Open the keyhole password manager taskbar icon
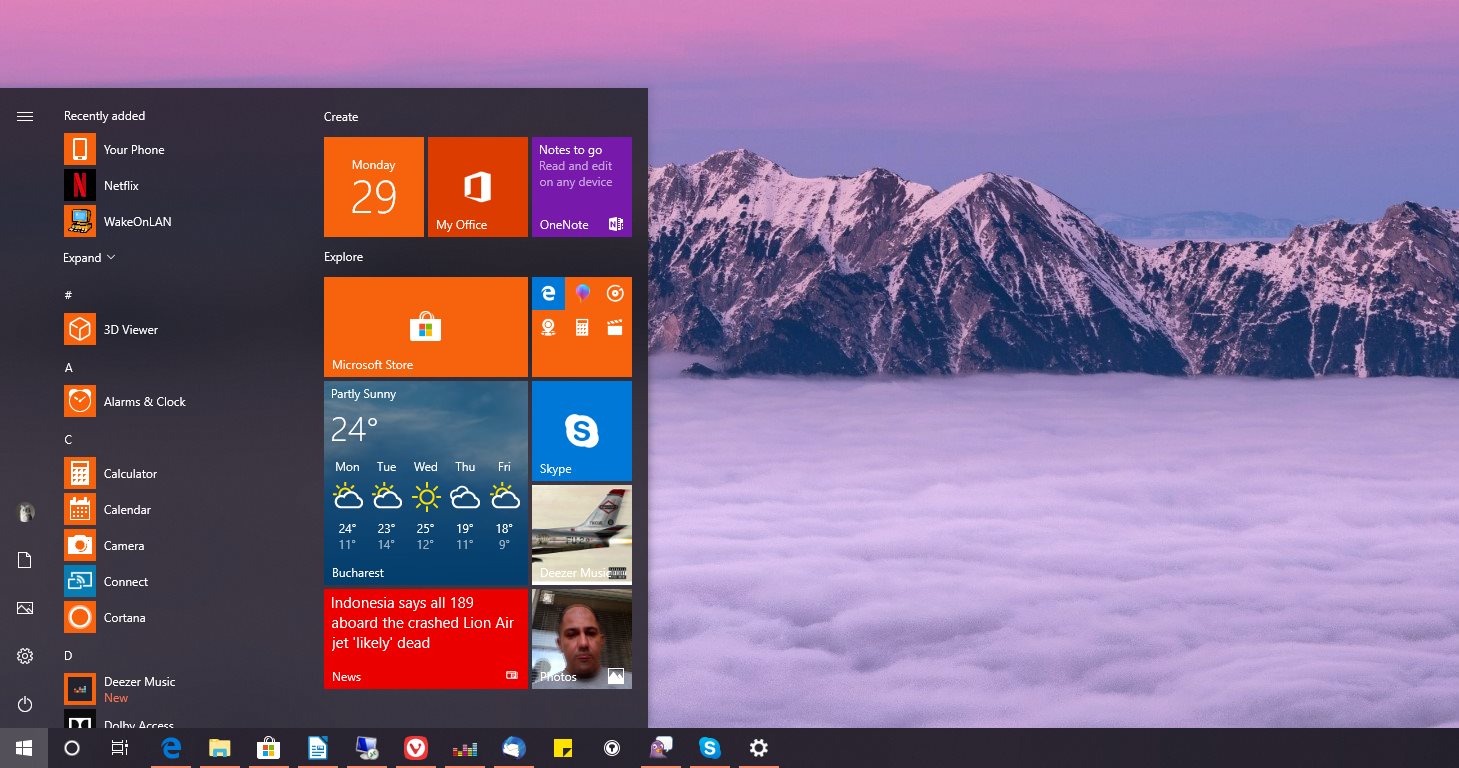This screenshot has width=1459, height=768. (612, 748)
